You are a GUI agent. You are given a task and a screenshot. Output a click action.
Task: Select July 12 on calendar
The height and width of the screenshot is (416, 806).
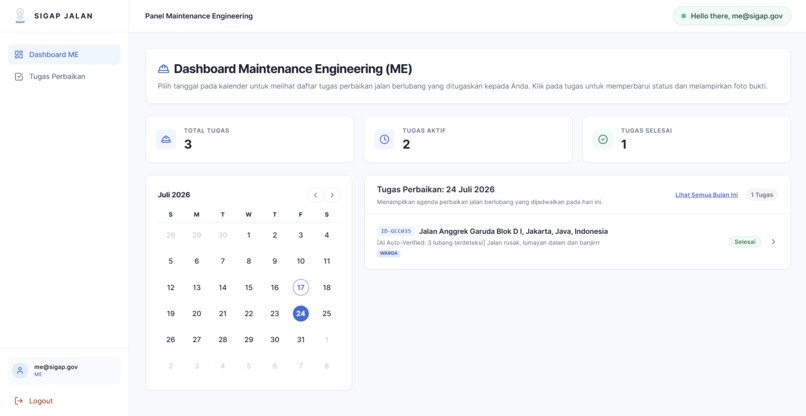[x=171, y=287]
